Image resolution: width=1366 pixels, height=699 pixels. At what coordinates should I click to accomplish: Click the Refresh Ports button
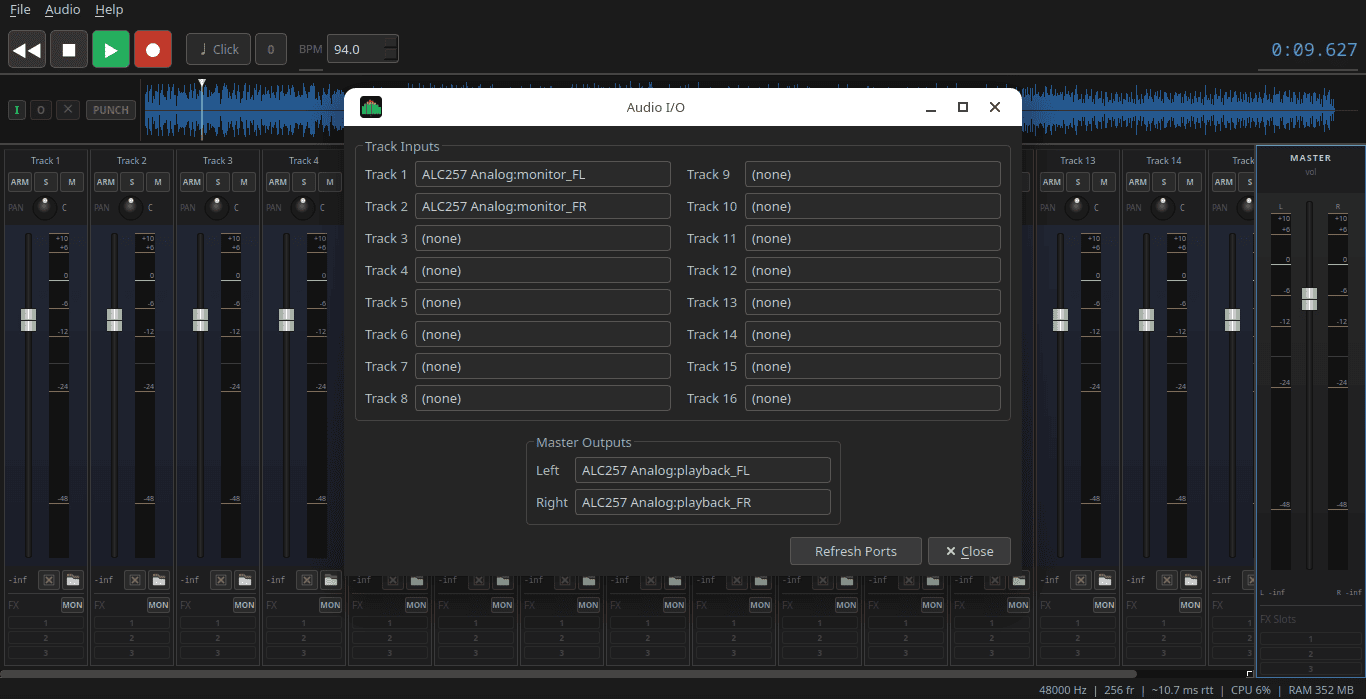click(x=856, y=551)
